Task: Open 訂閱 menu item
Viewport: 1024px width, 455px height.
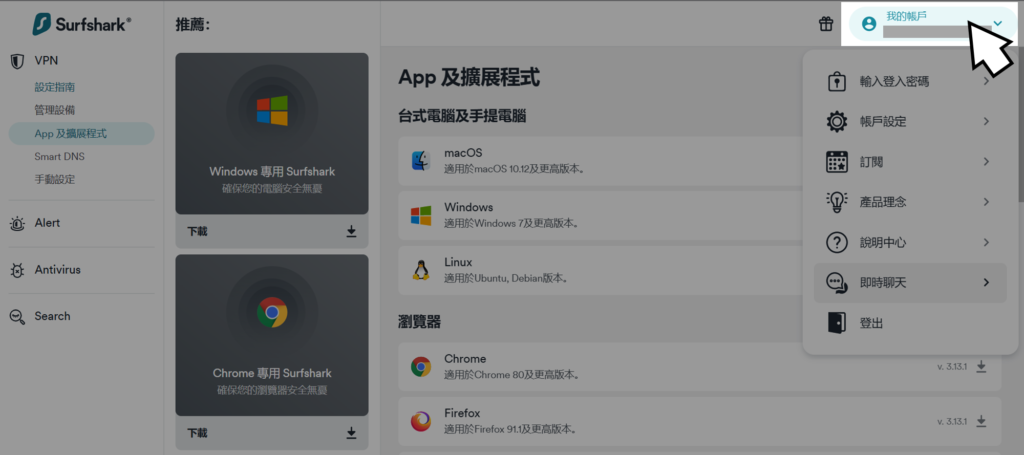Action: (x=910, y=162)
